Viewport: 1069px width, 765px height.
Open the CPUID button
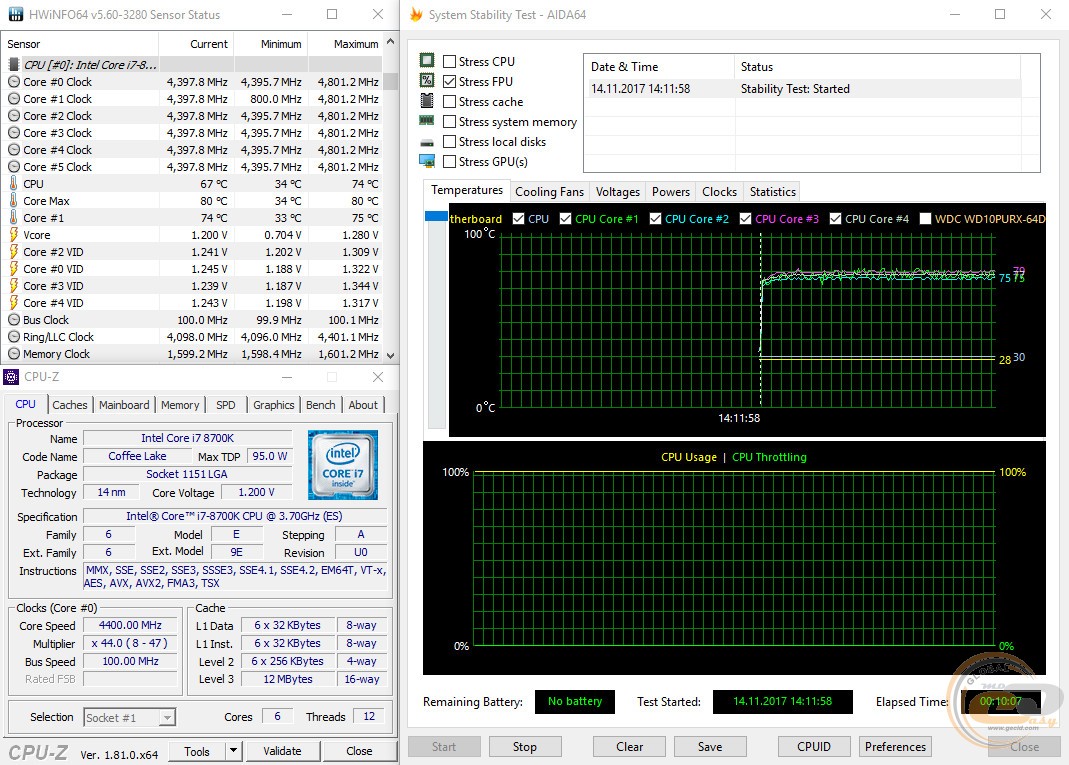(x=814, y=747)
